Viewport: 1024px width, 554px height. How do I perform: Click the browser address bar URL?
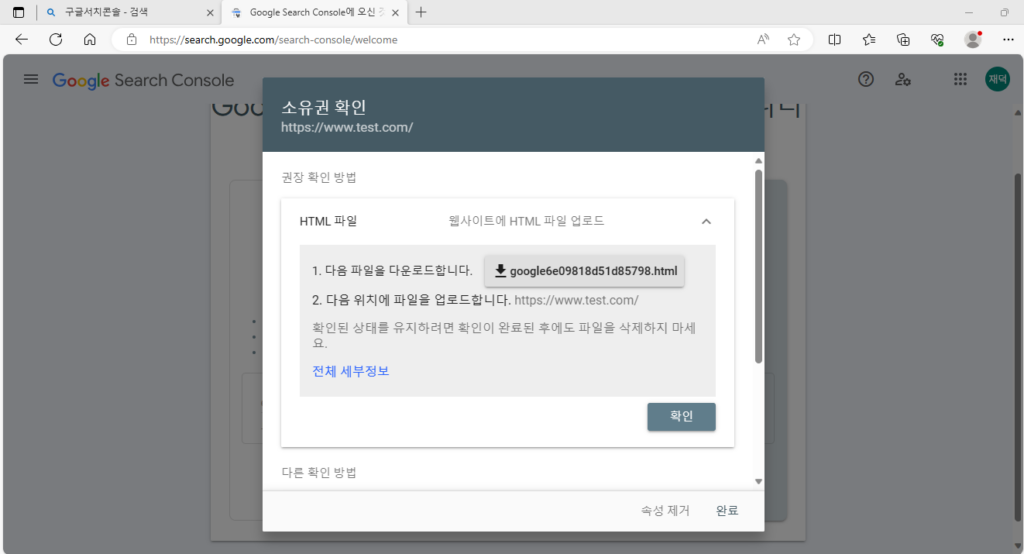point(273,40)
